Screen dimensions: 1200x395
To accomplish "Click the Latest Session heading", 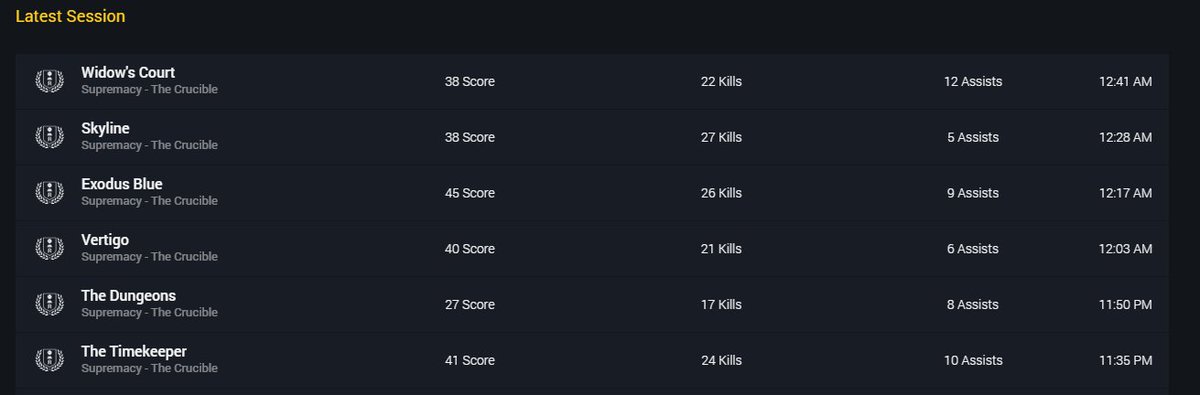I will pos(70,17).
